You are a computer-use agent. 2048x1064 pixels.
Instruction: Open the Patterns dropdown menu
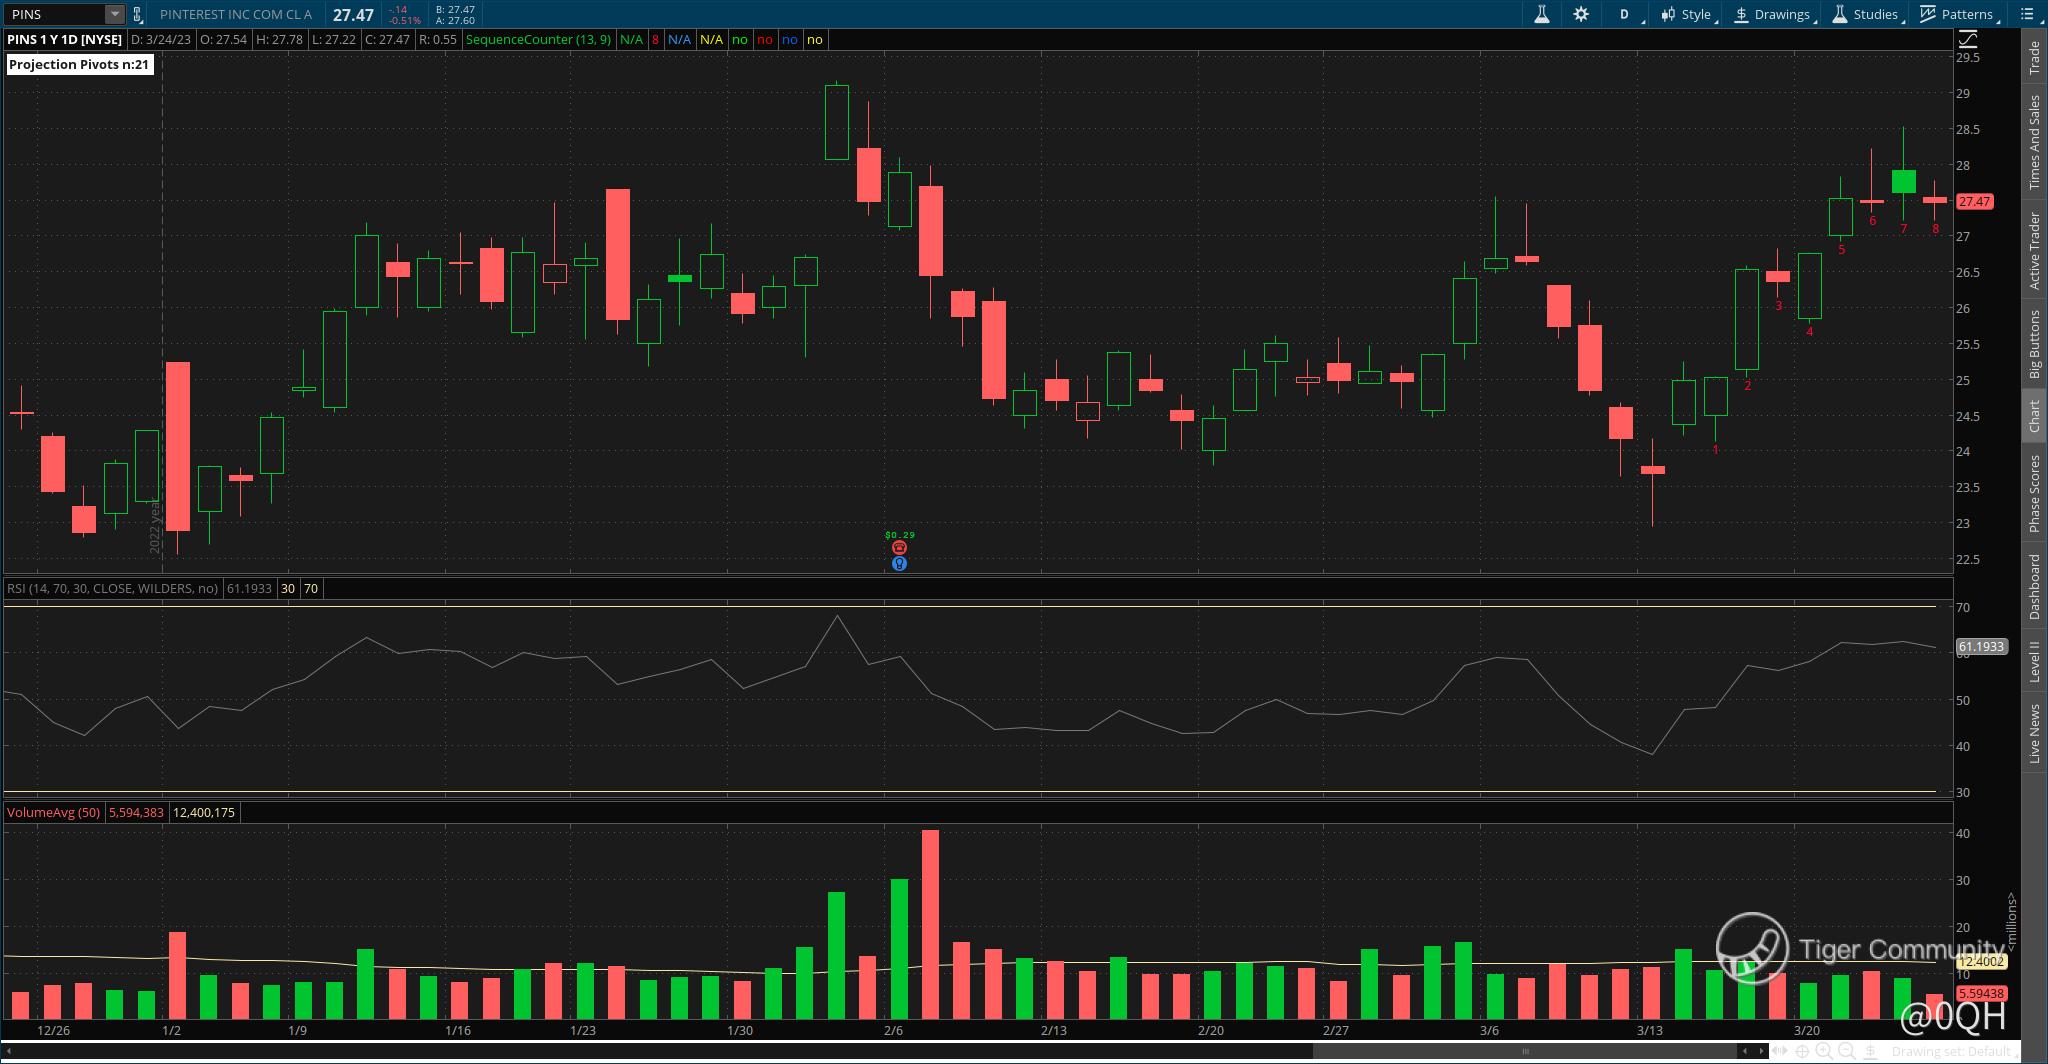[x=1958, y=14]
